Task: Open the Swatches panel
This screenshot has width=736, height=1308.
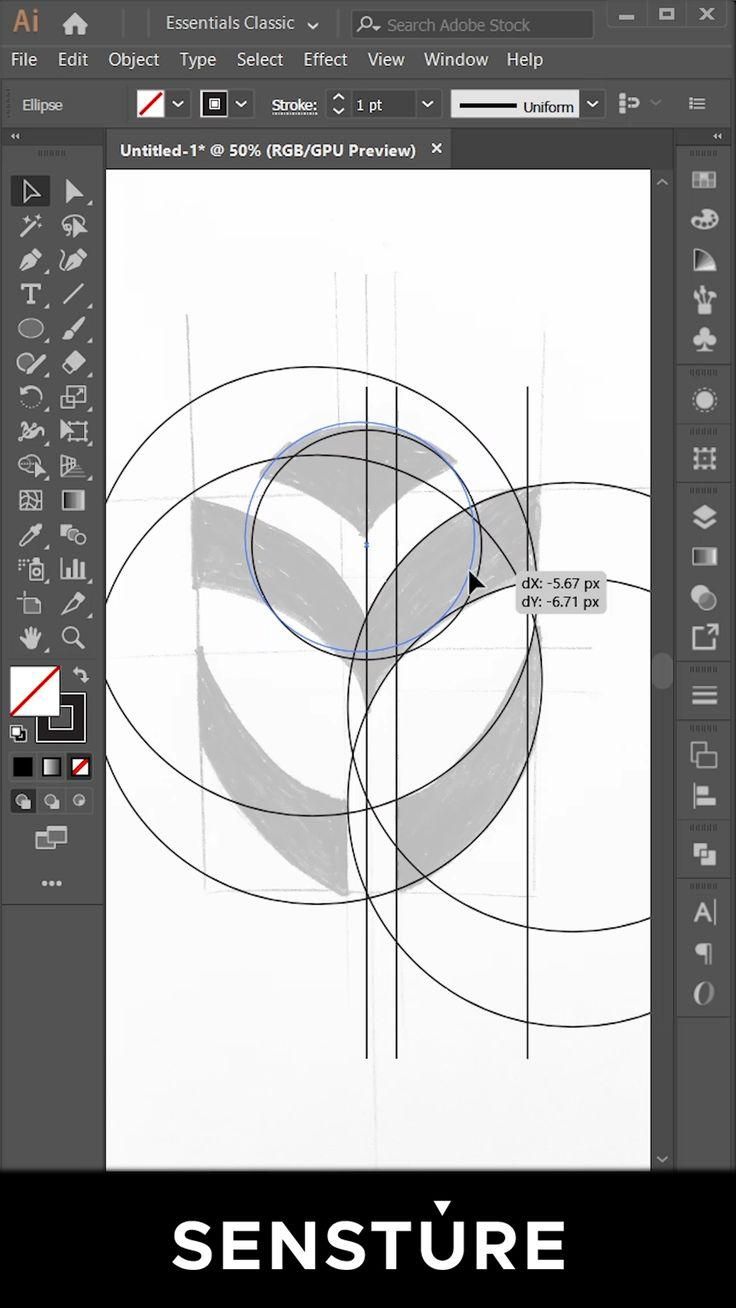Action: click(x=705, y=180)
